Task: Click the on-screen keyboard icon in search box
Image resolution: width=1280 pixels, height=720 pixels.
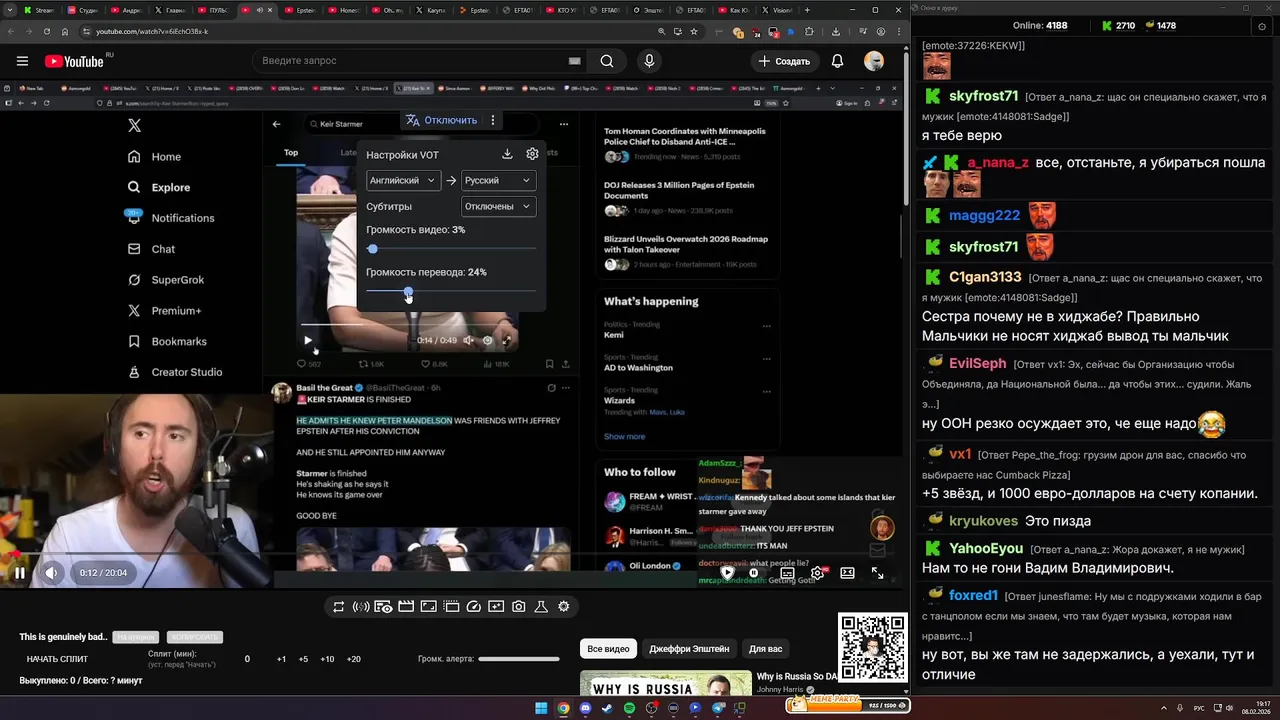Action: click(x=574, y=61)
